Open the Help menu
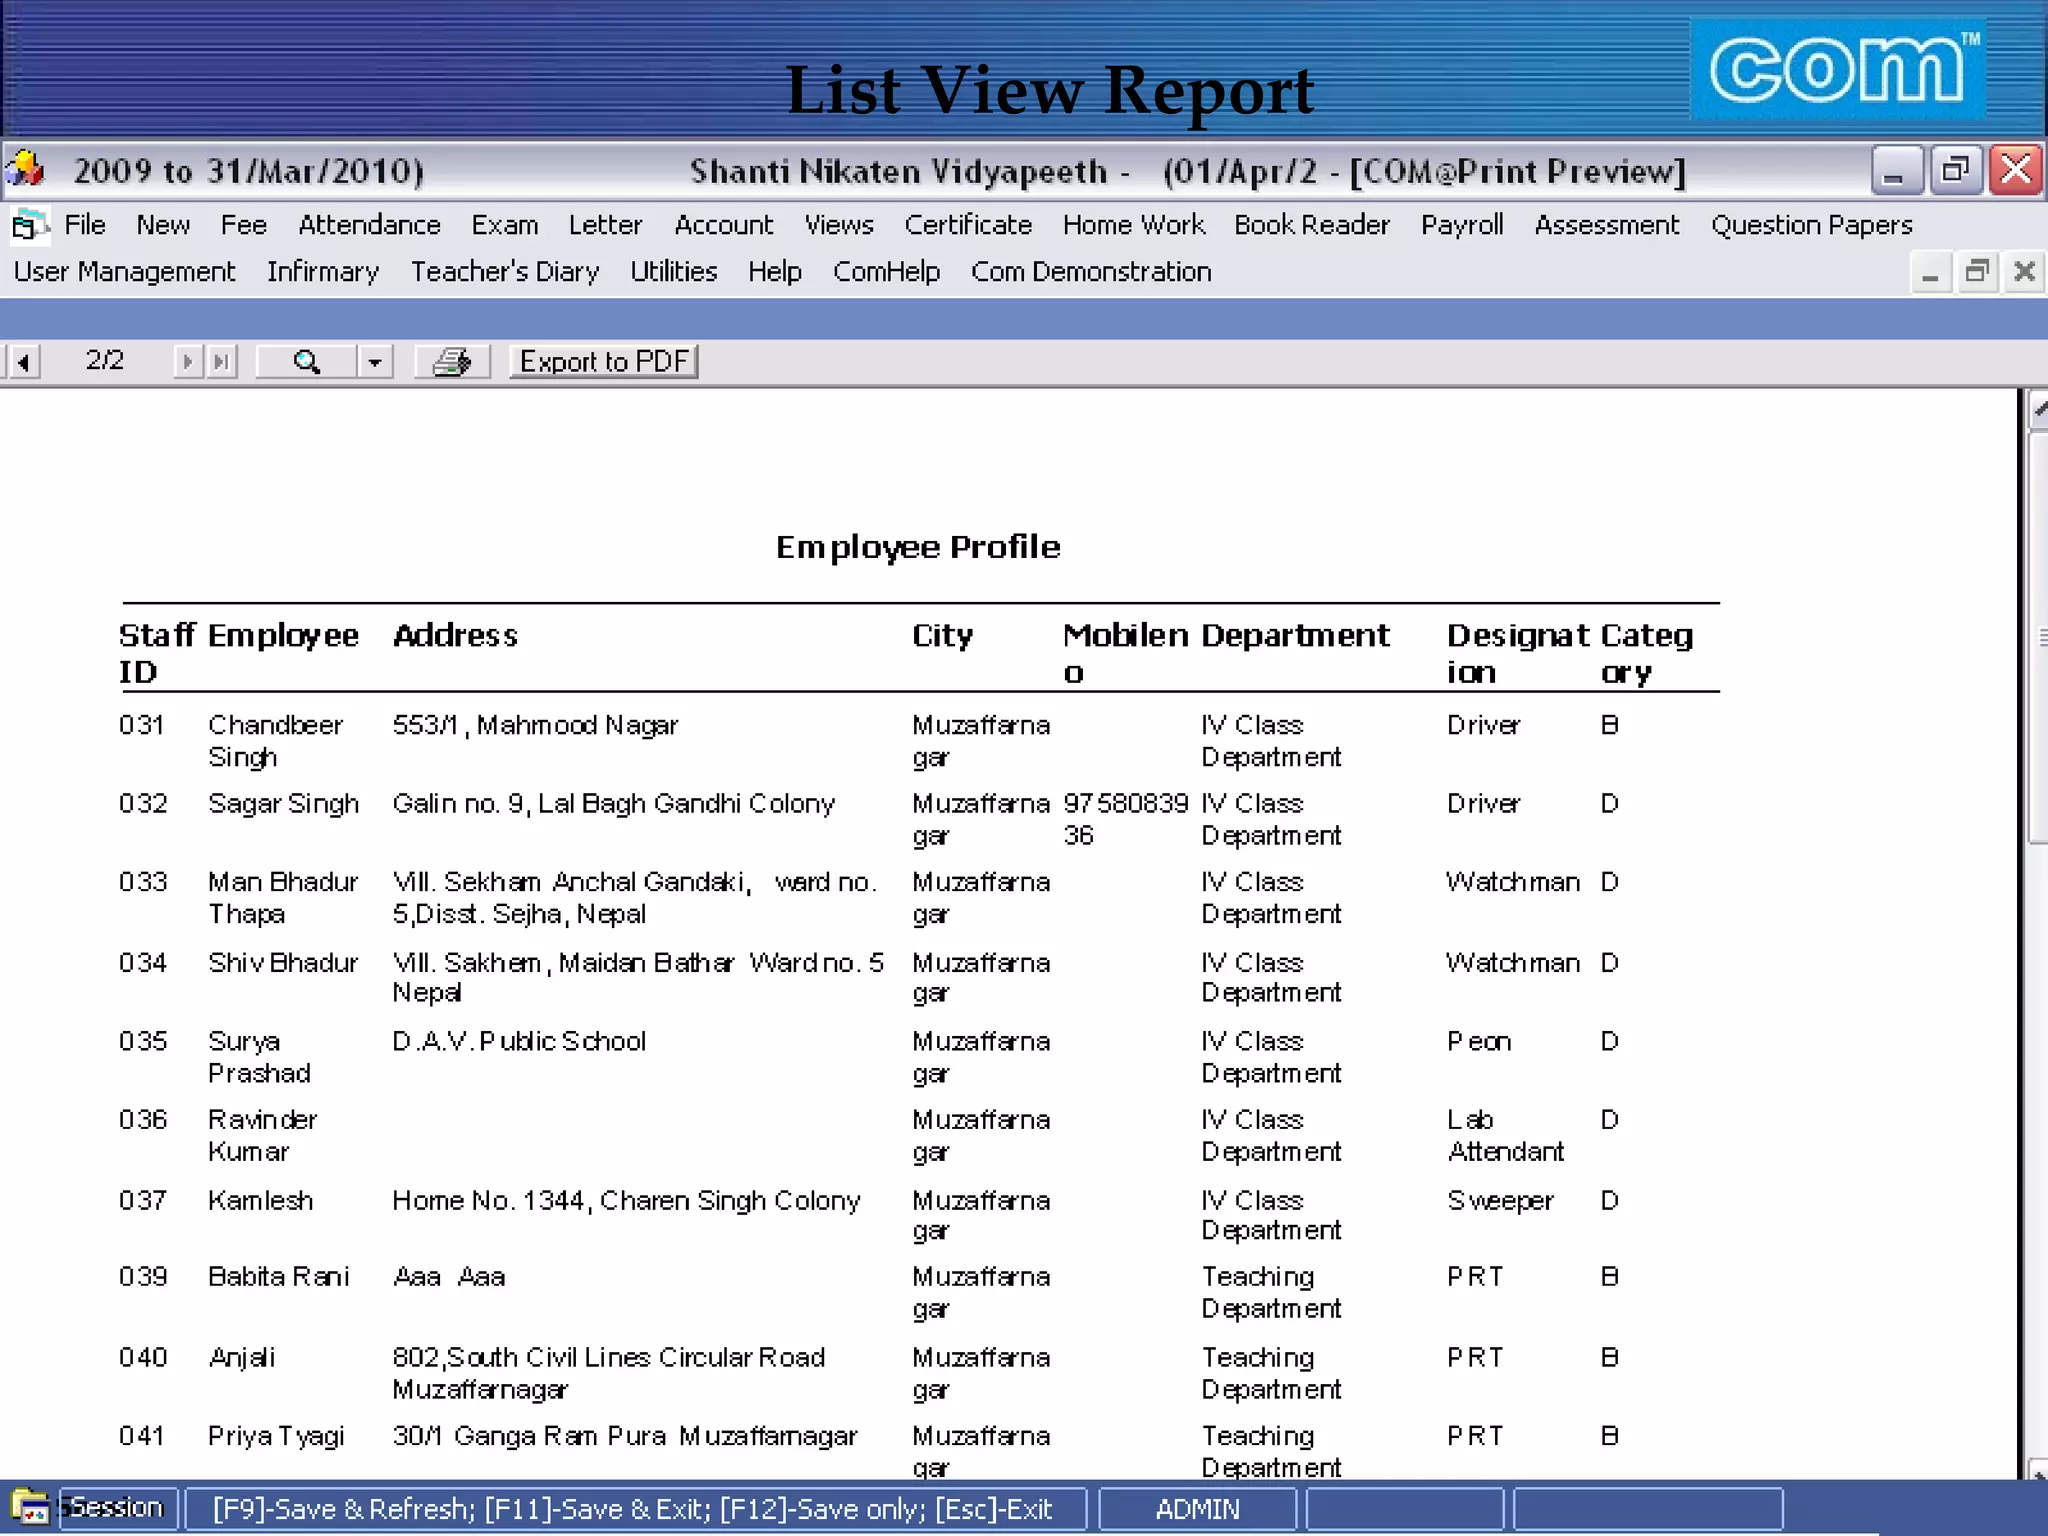The width and height of the screenshot is (2048, 1536). tap(775, 272)
